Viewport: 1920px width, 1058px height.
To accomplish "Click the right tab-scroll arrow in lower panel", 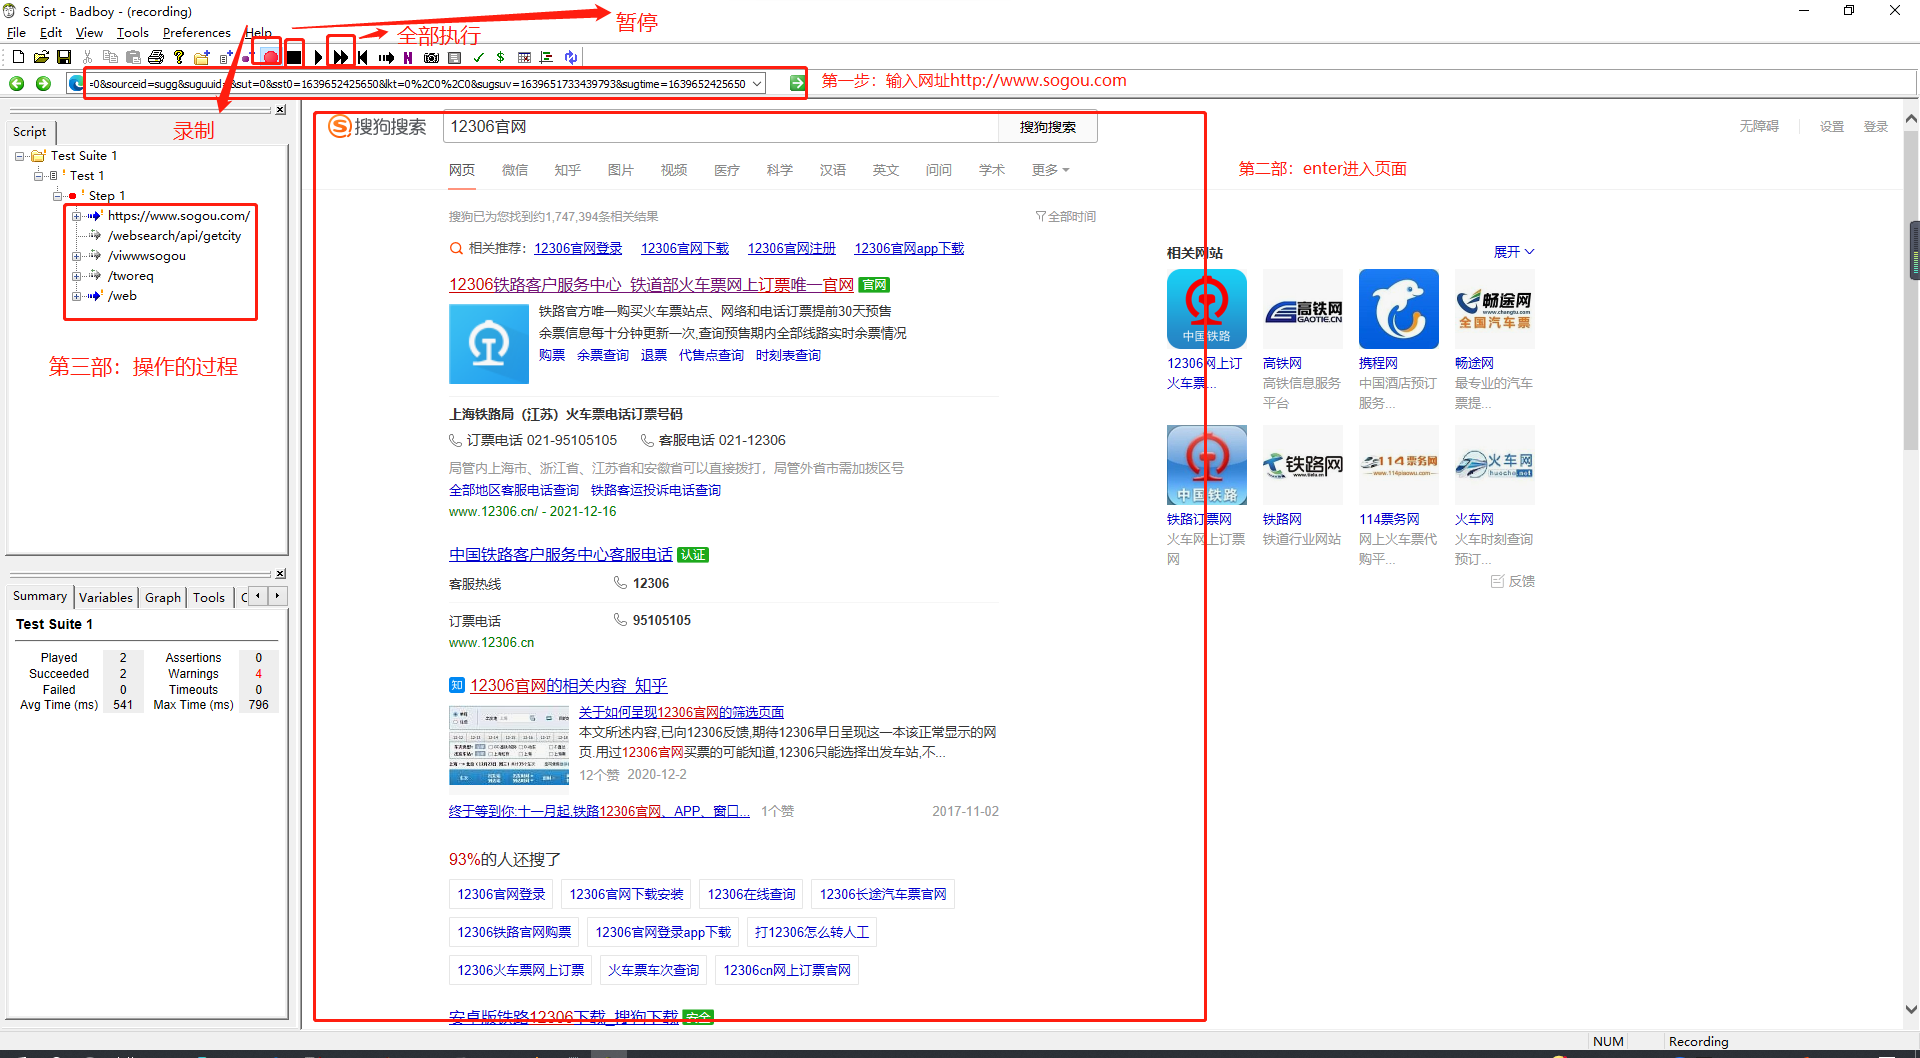I will 277,596.
